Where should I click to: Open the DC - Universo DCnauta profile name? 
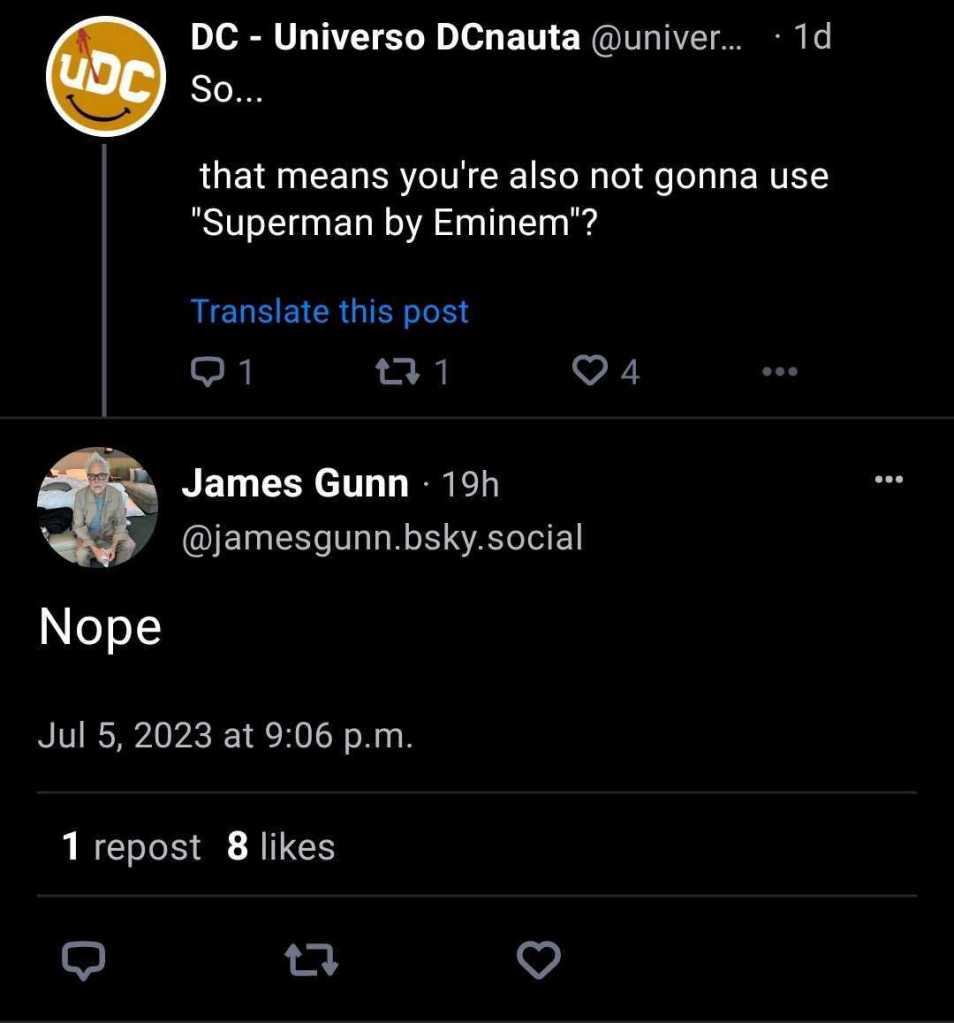pyautogui.click(x=385, y=38)
